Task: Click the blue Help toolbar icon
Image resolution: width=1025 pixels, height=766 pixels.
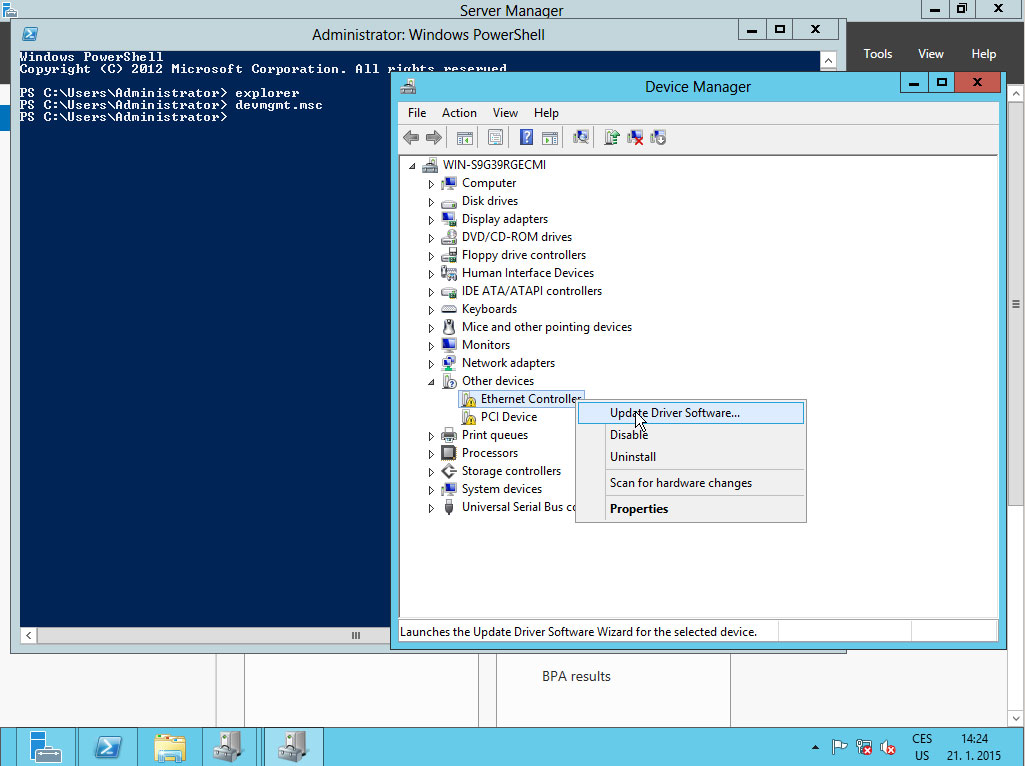Action: [526, 138]
